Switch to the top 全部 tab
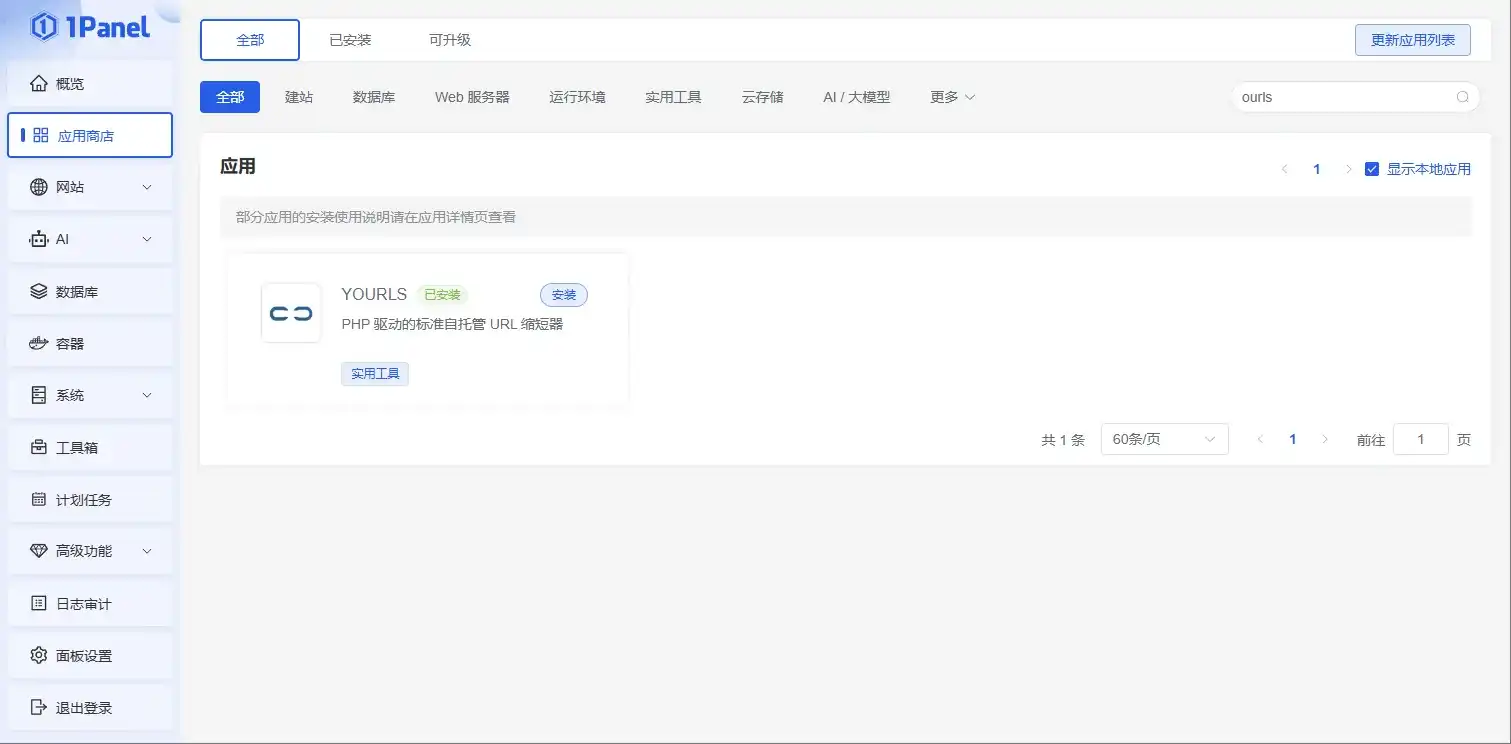The width and height of the screenshot is (1511, 744). click(250, 40)
